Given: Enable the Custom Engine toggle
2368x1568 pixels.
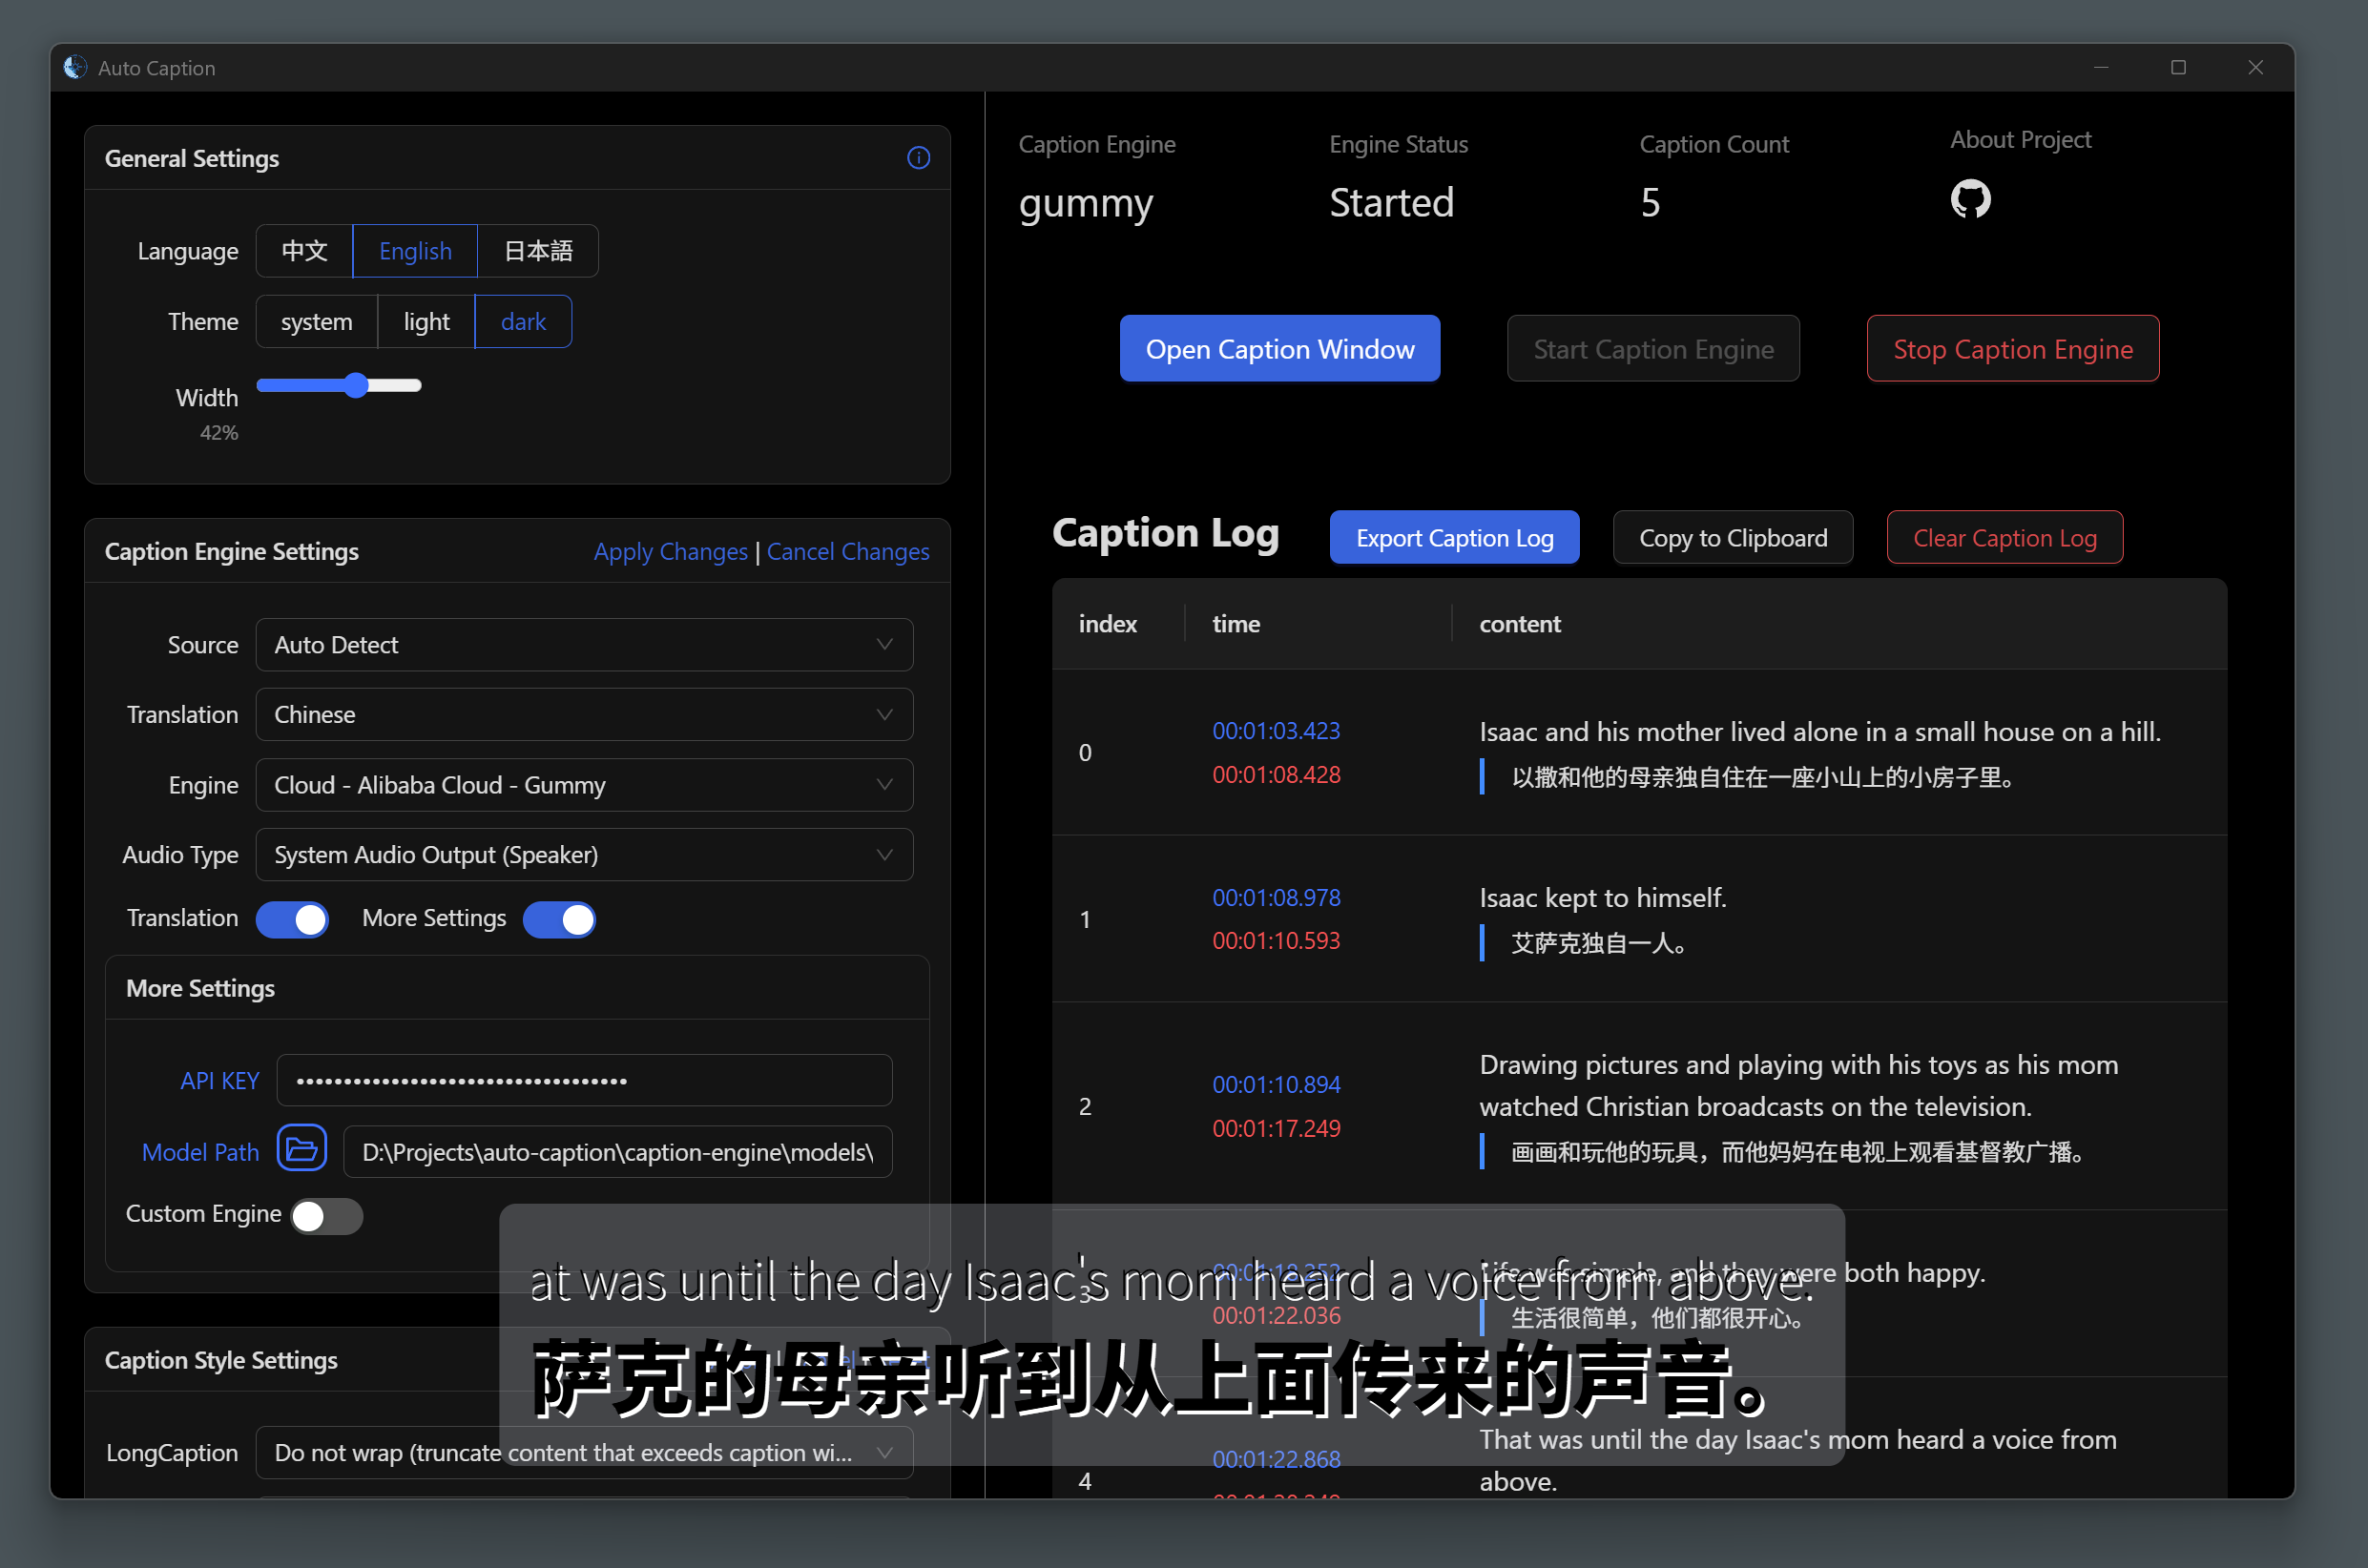Looking at the screenshot, I should coord(326,1215).
